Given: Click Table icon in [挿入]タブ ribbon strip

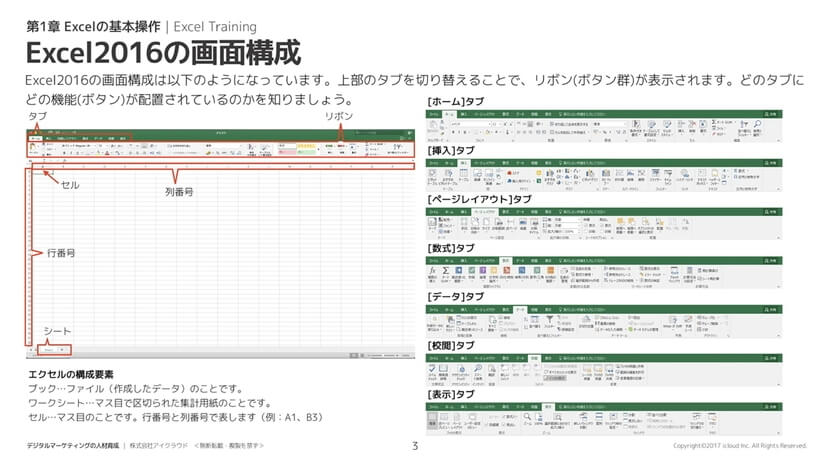Looking at the screenshot, I should pos(463,173).
